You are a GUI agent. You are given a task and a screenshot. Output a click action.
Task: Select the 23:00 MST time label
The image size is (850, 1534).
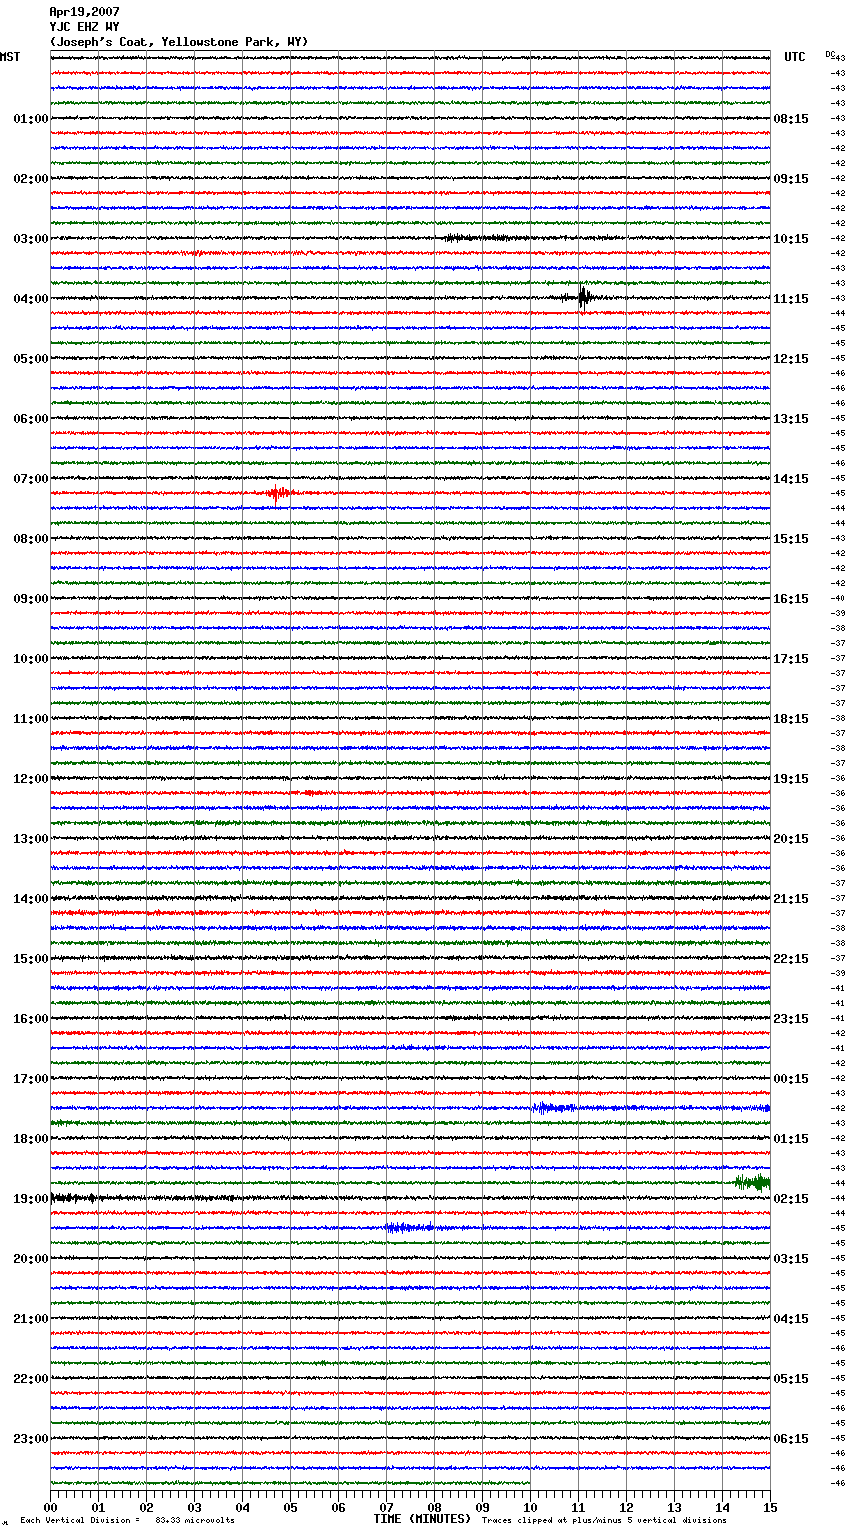[31, 1439]
